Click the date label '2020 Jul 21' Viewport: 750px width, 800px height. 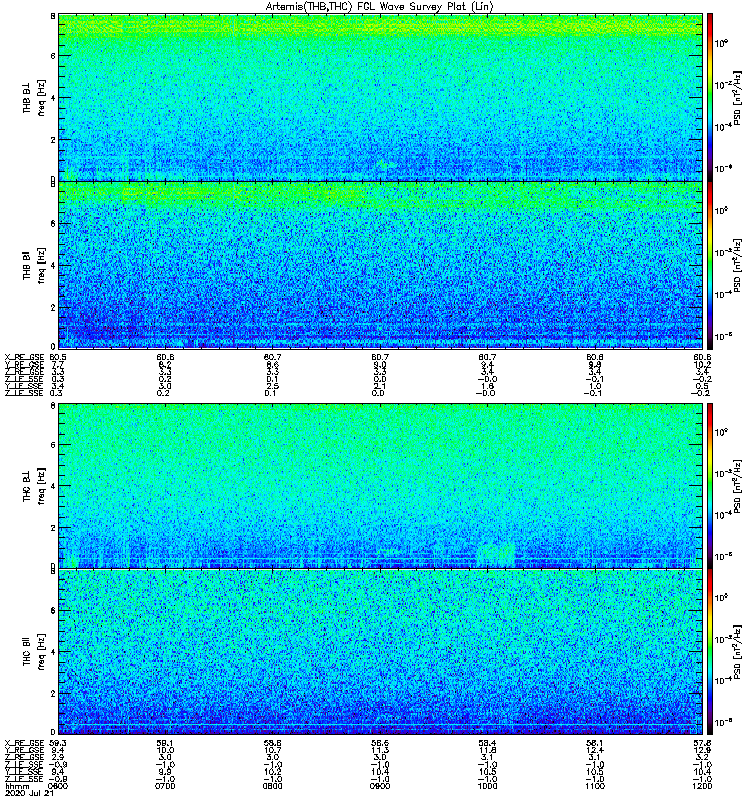[27, 793]
